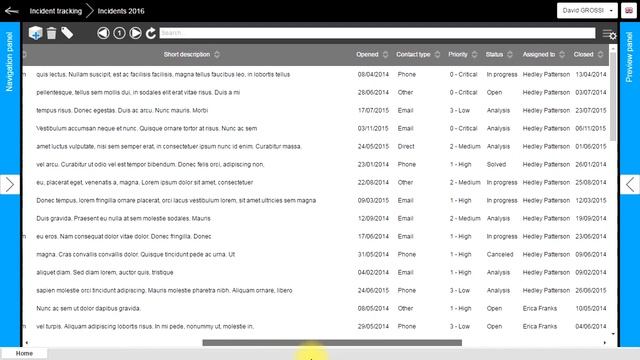Open the David GROSSI user dropdown

pyautogui.click(x=587, y=11)
